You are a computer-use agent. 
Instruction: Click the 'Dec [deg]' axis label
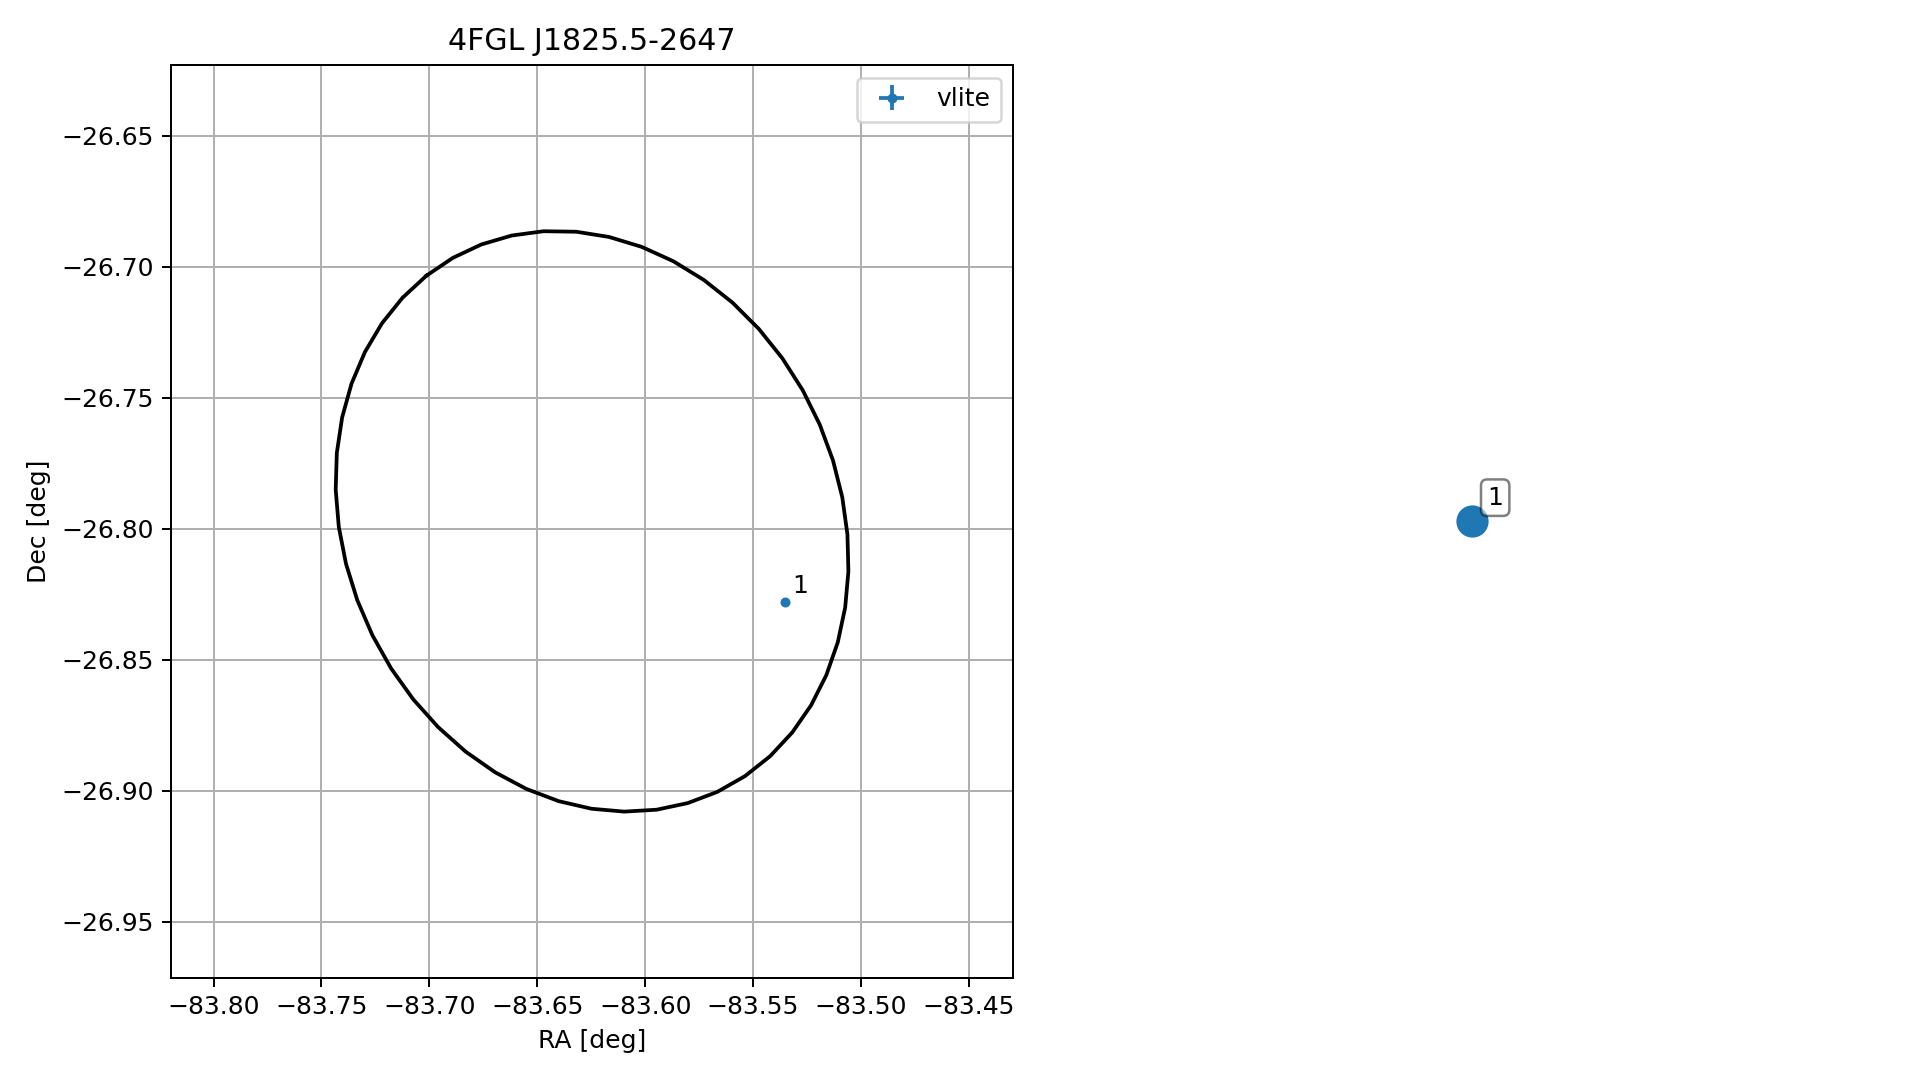coord(37,522)
